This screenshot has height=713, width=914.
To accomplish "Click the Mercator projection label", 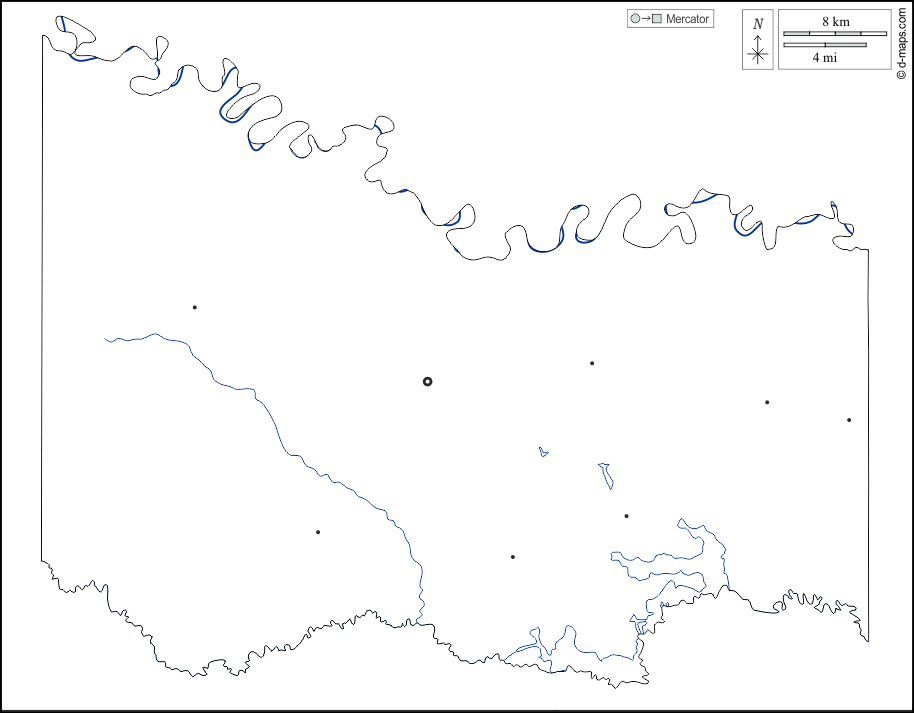I will tap(687, 19).
